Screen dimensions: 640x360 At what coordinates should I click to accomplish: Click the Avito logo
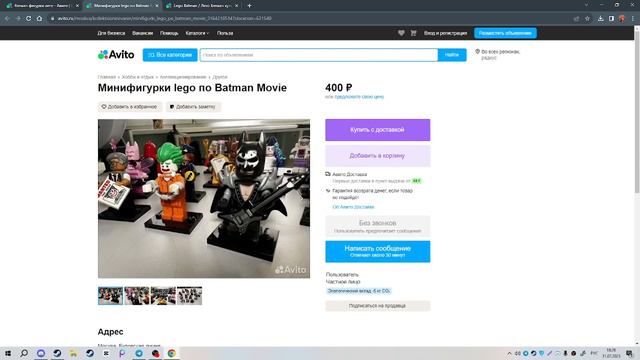pyautogui.click(x=116, y=55)
